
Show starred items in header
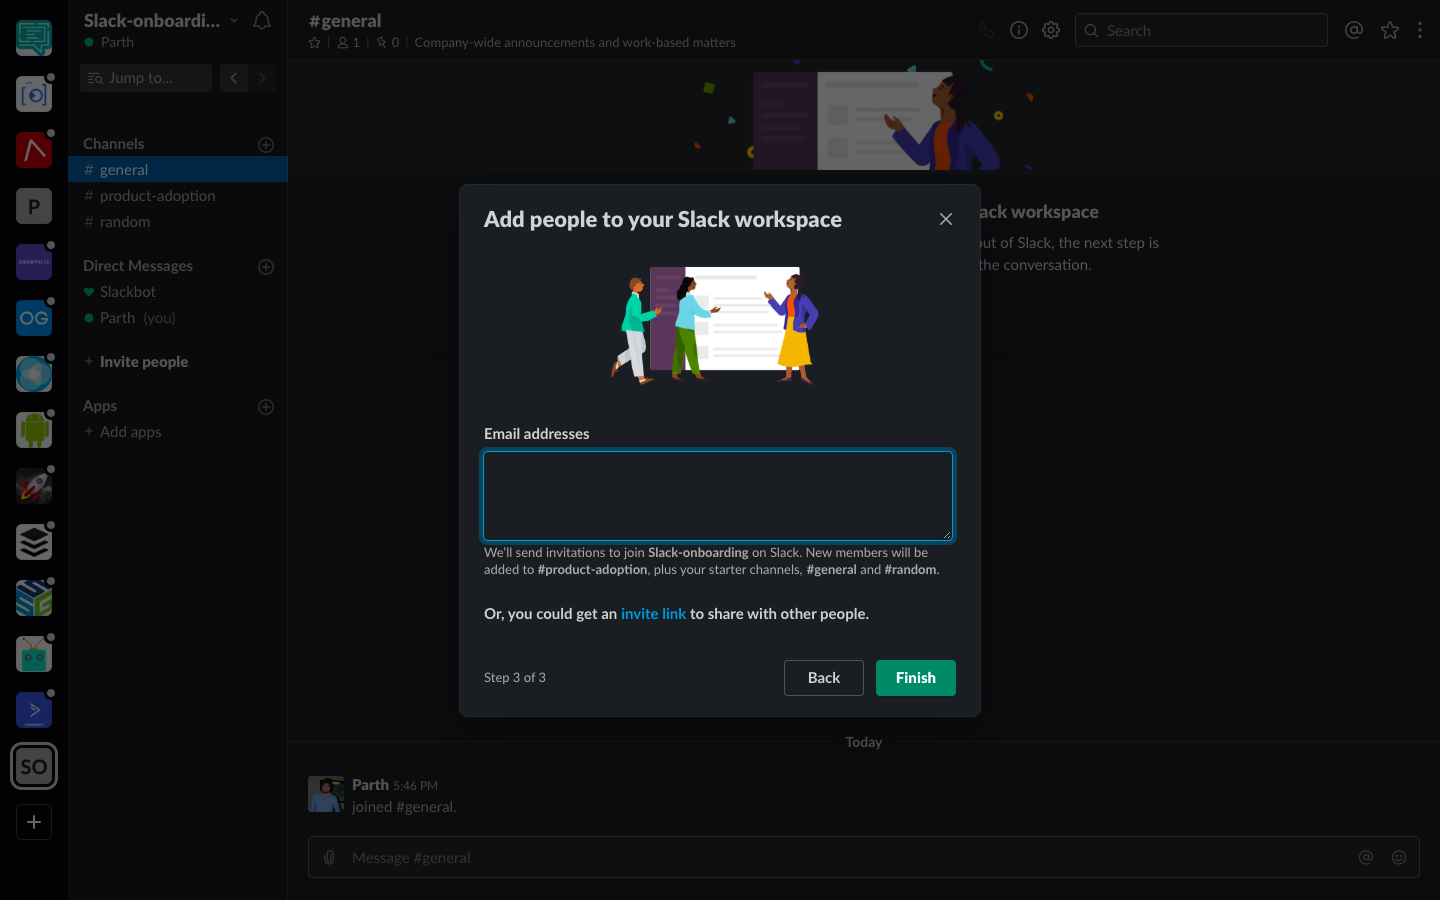[1390, 30]
